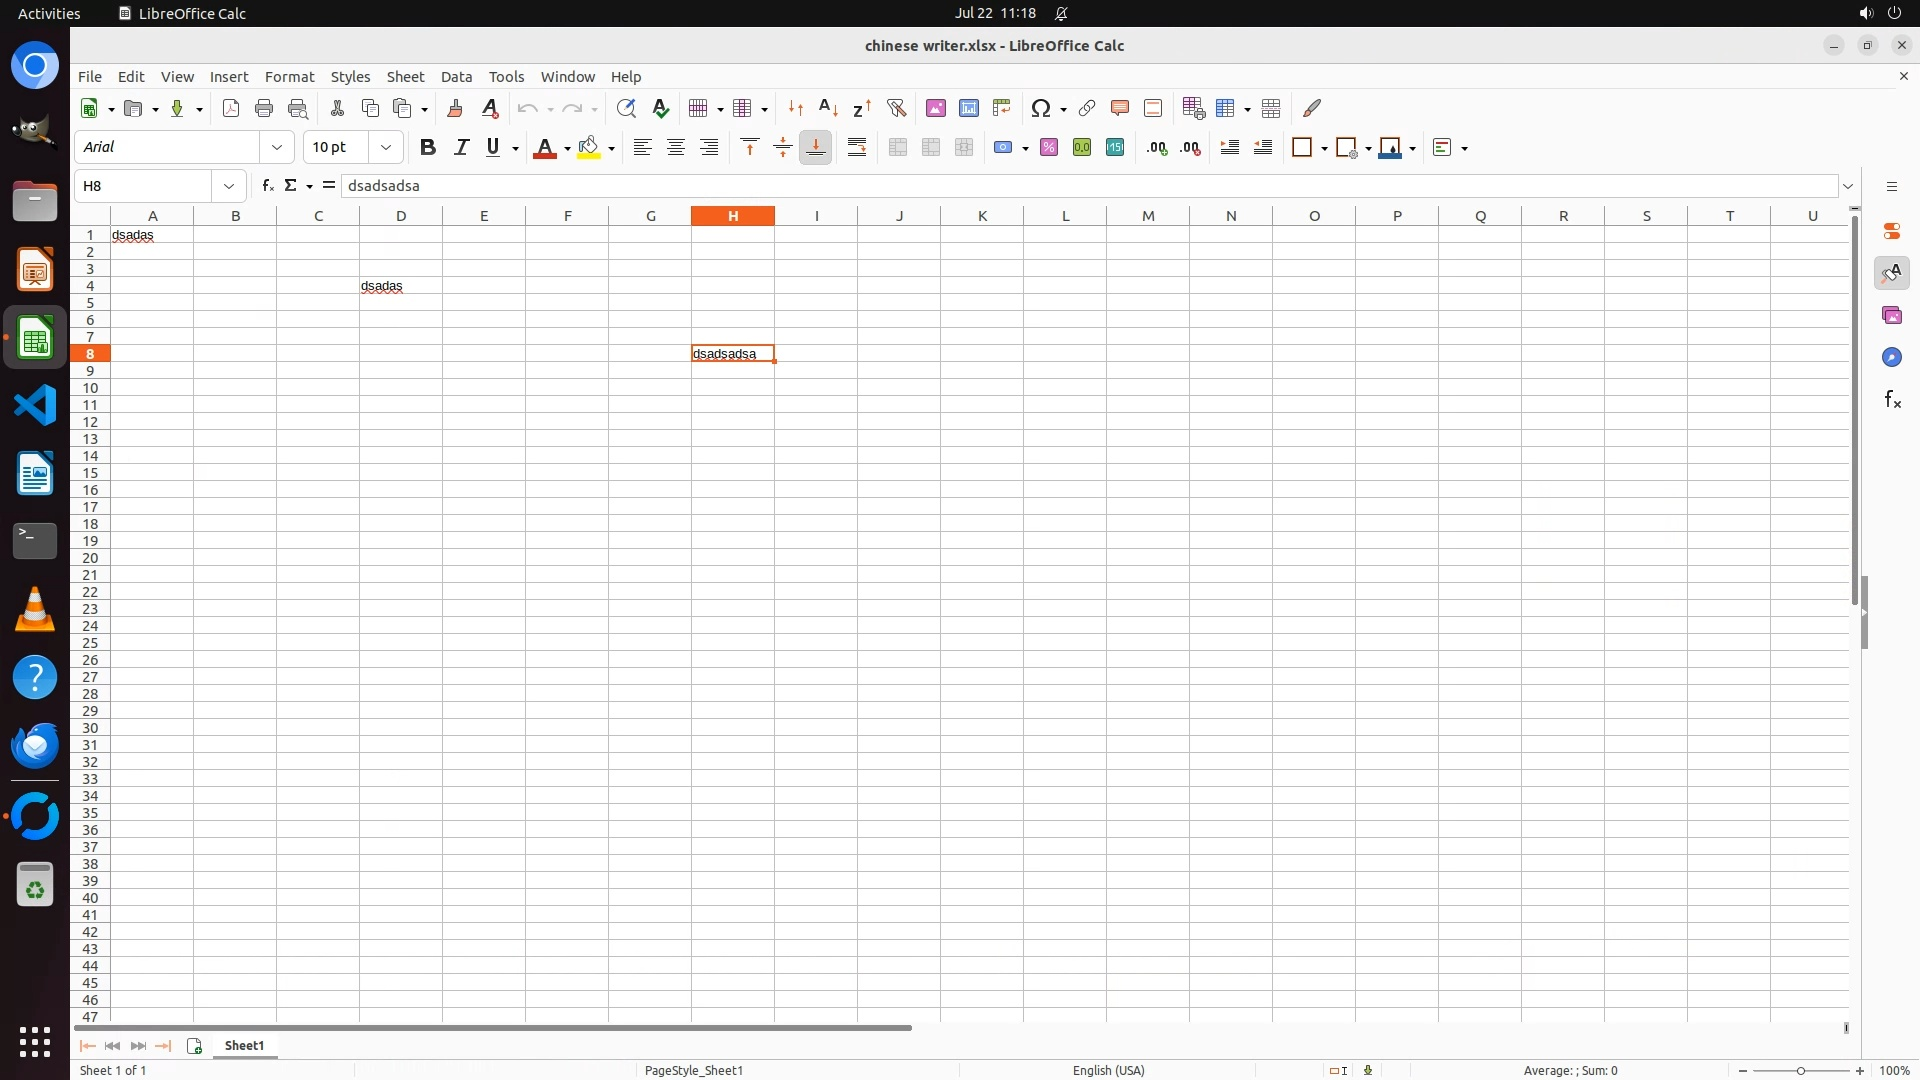Toggle Bold formatting
The image size is (1920, 1080).
(428, 148)
